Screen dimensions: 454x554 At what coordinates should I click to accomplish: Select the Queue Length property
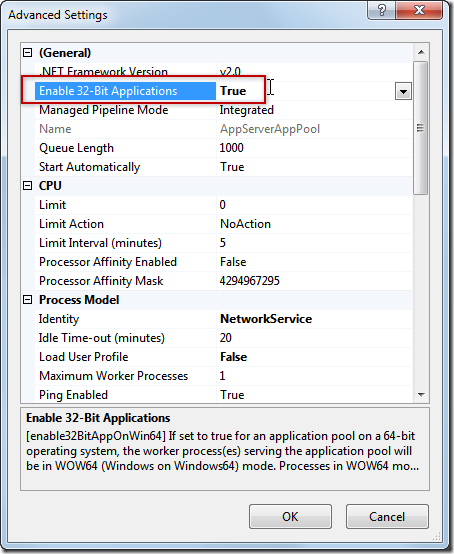pyautogui.click(x=76, y=148)
